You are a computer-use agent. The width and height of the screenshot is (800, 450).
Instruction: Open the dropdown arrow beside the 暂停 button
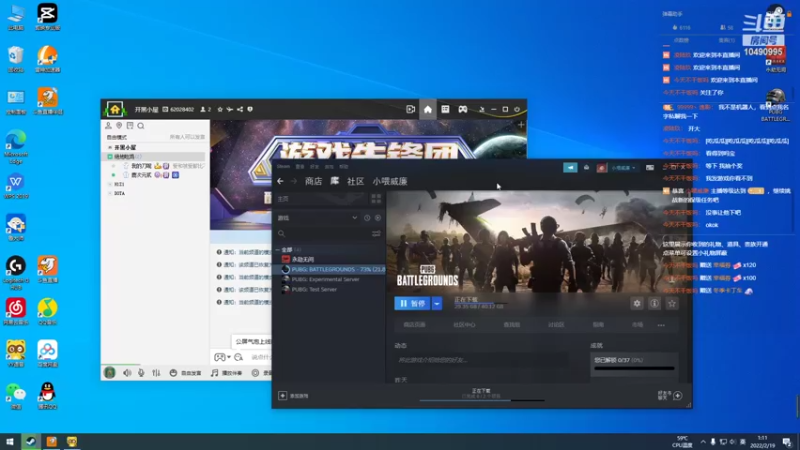point(437,304)
